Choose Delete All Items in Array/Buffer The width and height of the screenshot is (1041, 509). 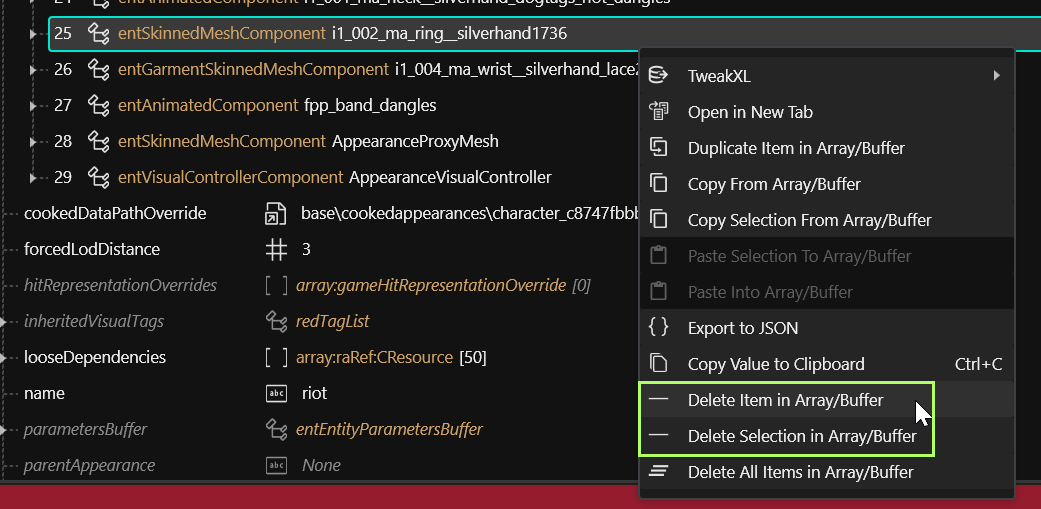click(827, 473)
